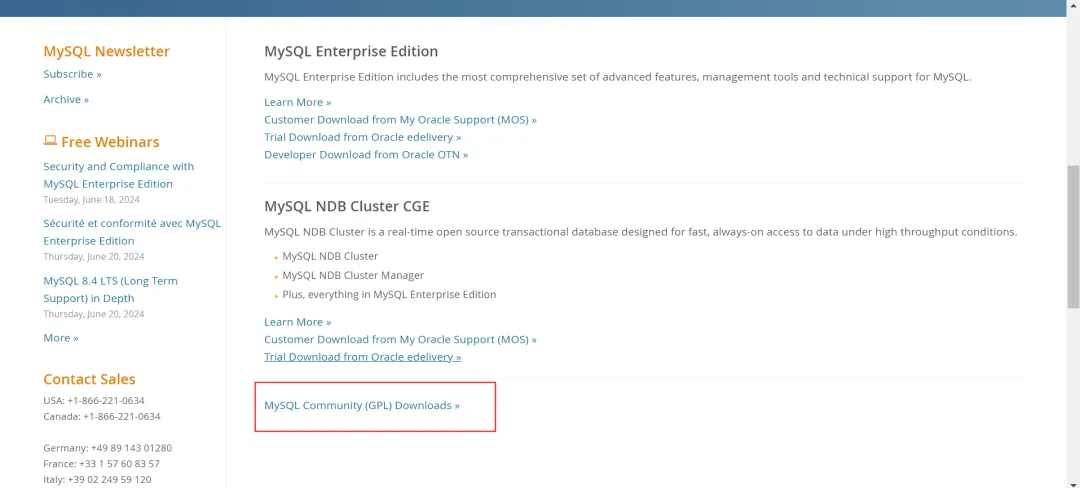The width and height of the screenshot is (1080, 488).
Task: Click the 'MySQL NDB Cluster' bullet item
Action: (x=330, y=256)
